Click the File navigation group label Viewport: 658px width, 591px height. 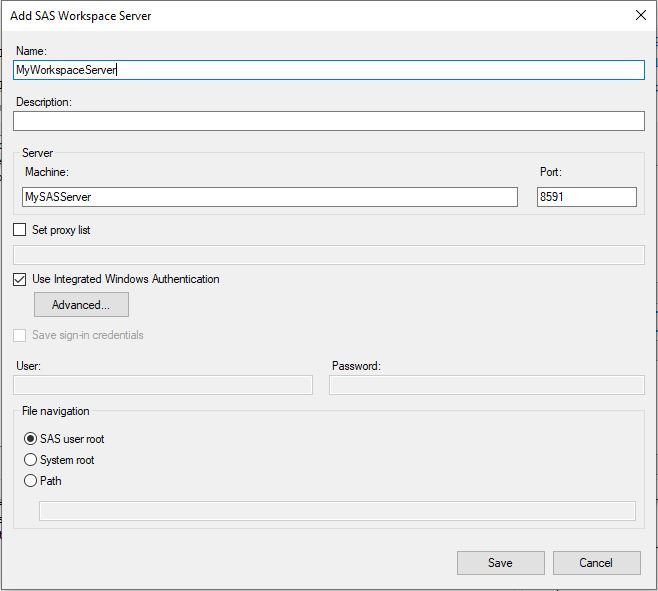coord(56,411)
